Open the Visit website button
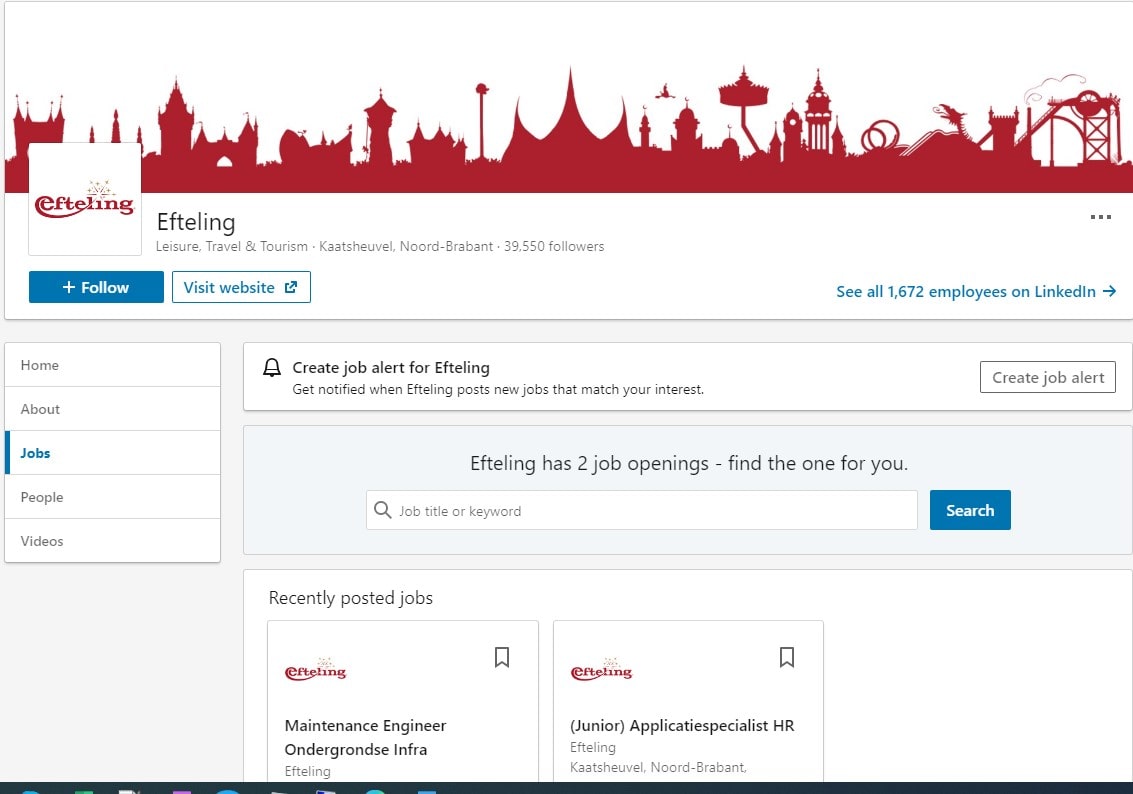The width and height of the screenshot is (1133, 794). tap(241, 287)
